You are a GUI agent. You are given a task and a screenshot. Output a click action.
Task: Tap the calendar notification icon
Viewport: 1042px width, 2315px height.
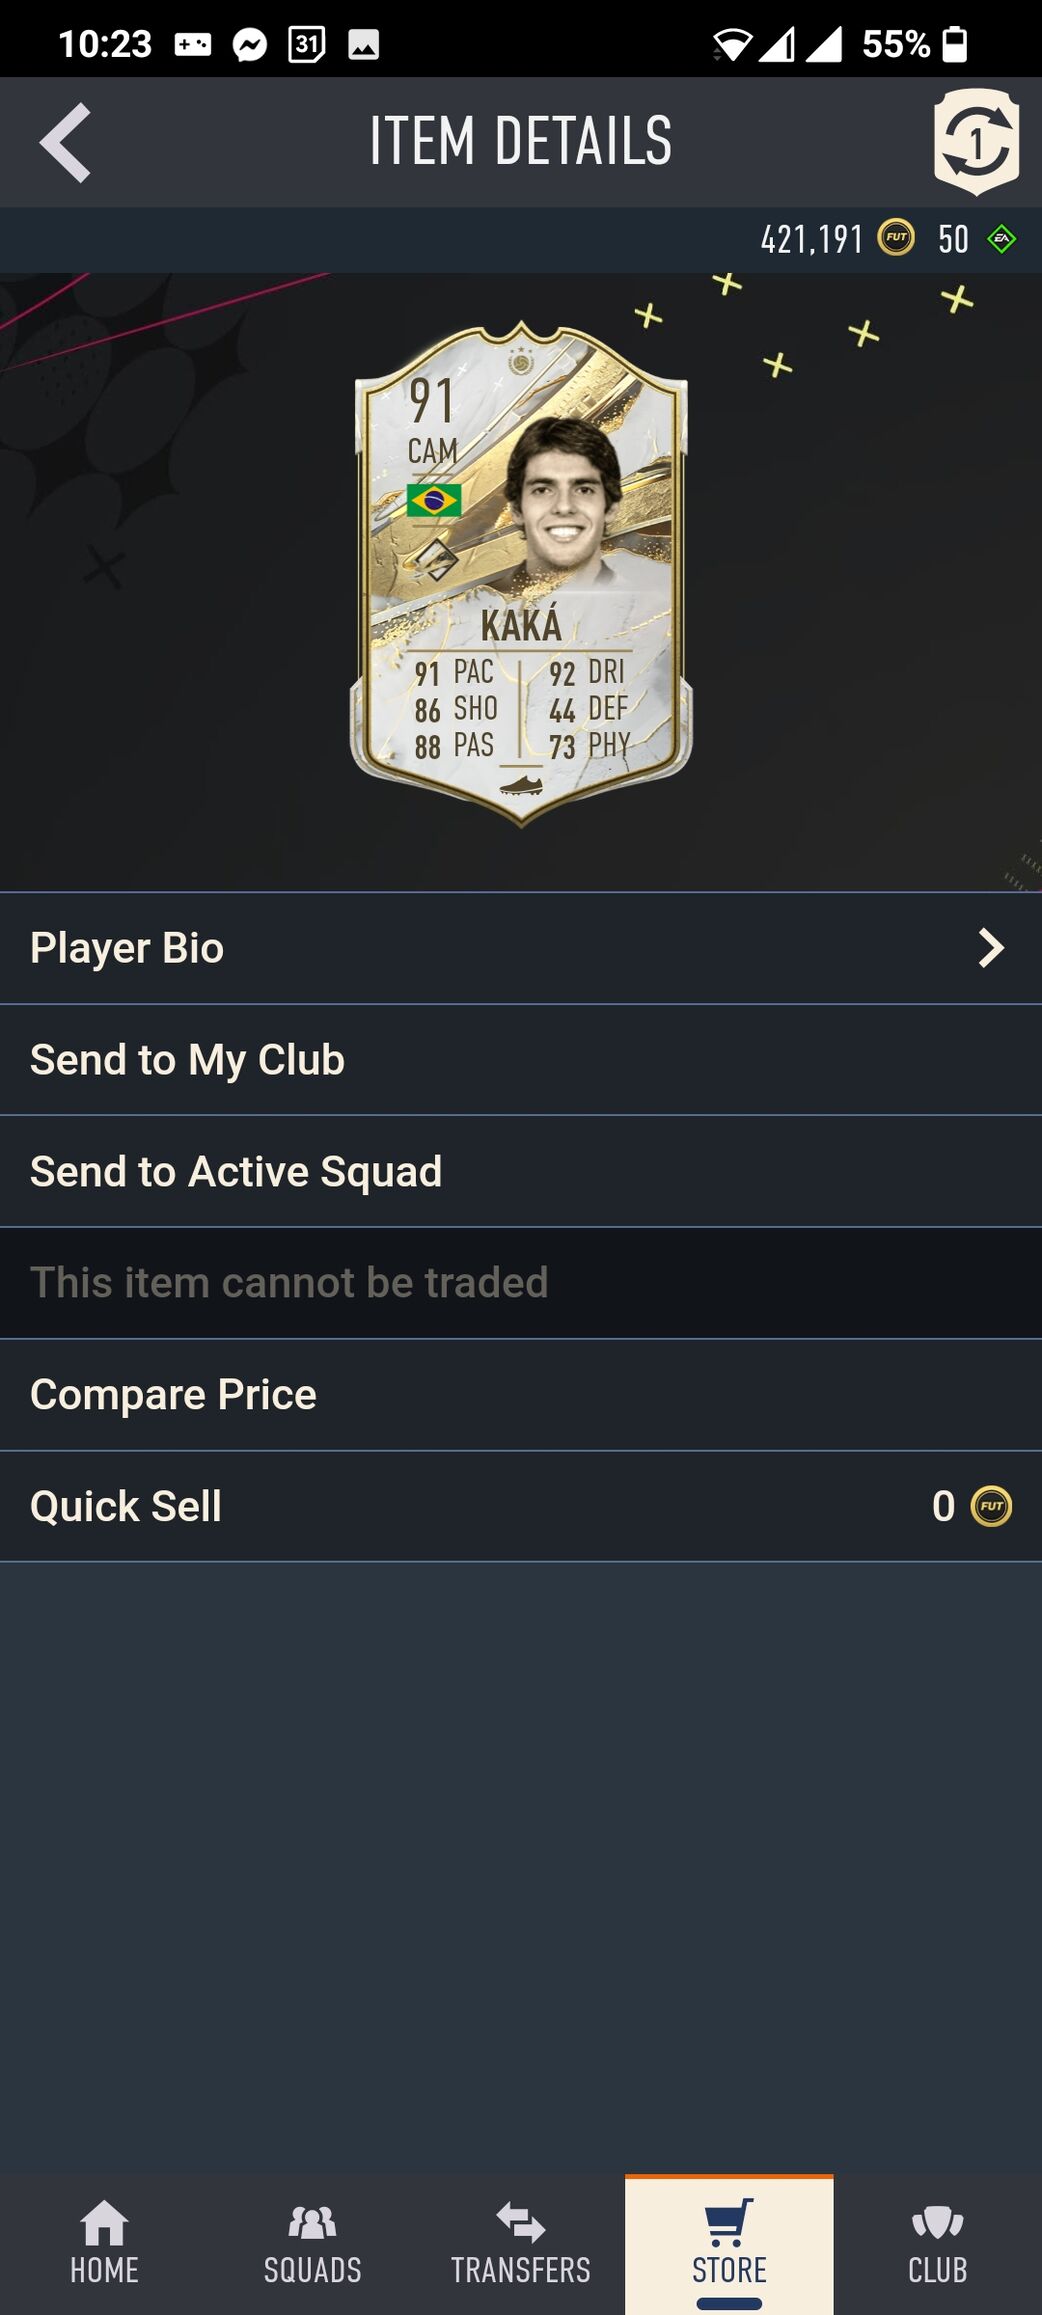click(x=306, y=44)
